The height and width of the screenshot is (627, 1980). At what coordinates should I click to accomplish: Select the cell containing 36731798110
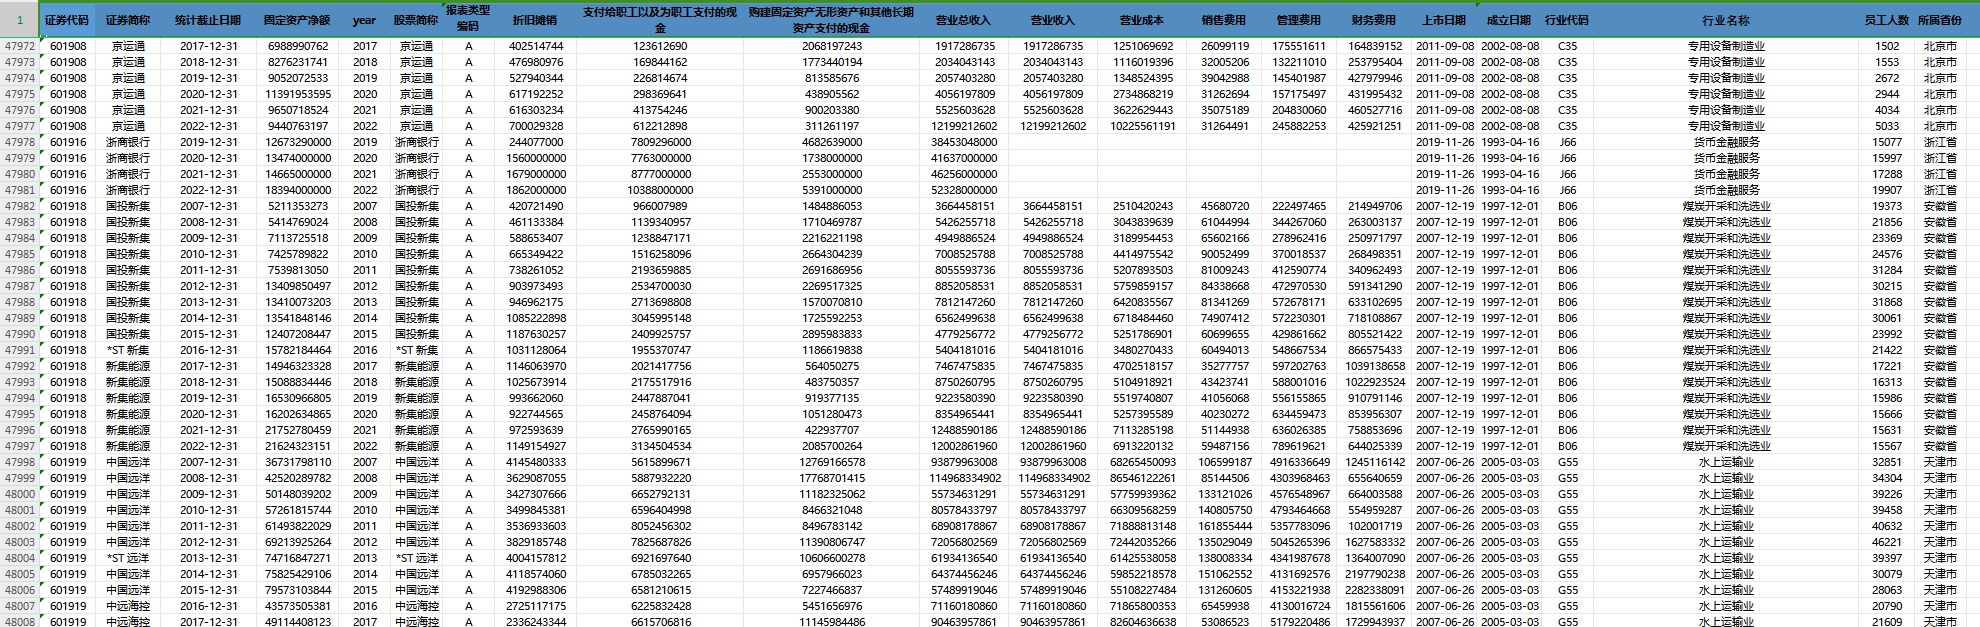click(297, 462)
